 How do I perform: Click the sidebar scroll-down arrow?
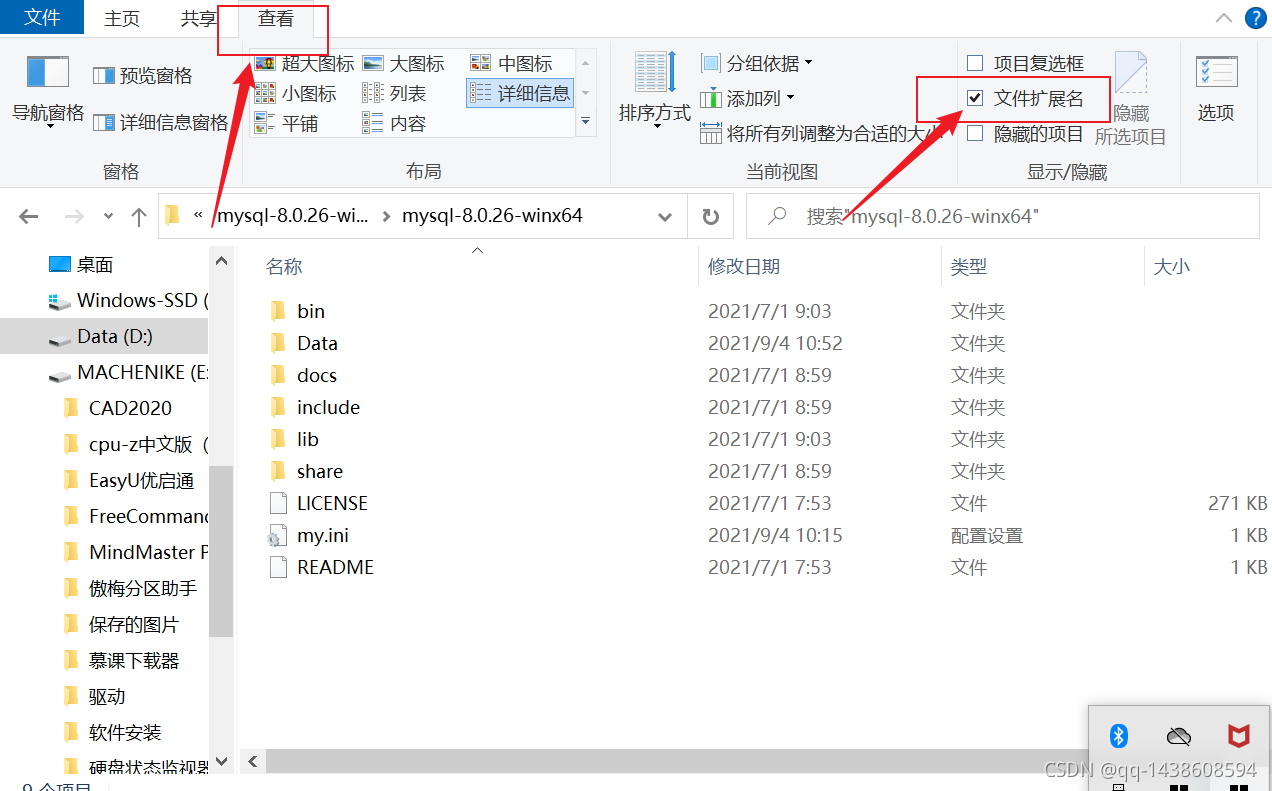221,762
